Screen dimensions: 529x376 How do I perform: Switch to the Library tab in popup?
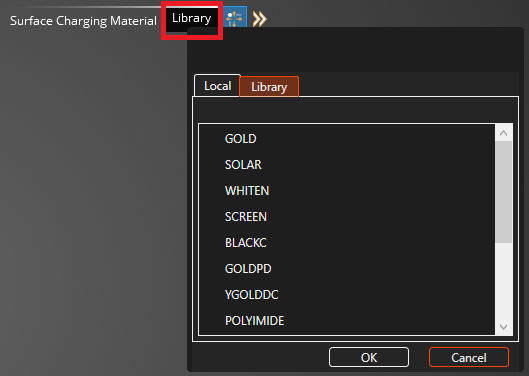pyautogui.click(x=269, y=87)
